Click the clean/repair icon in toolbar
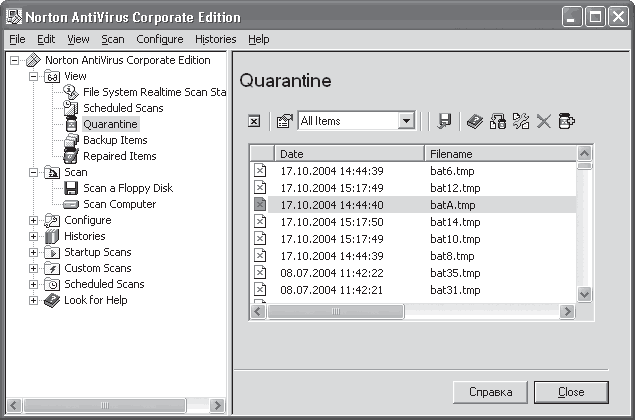The image size is (635, 420). [521, 121]
